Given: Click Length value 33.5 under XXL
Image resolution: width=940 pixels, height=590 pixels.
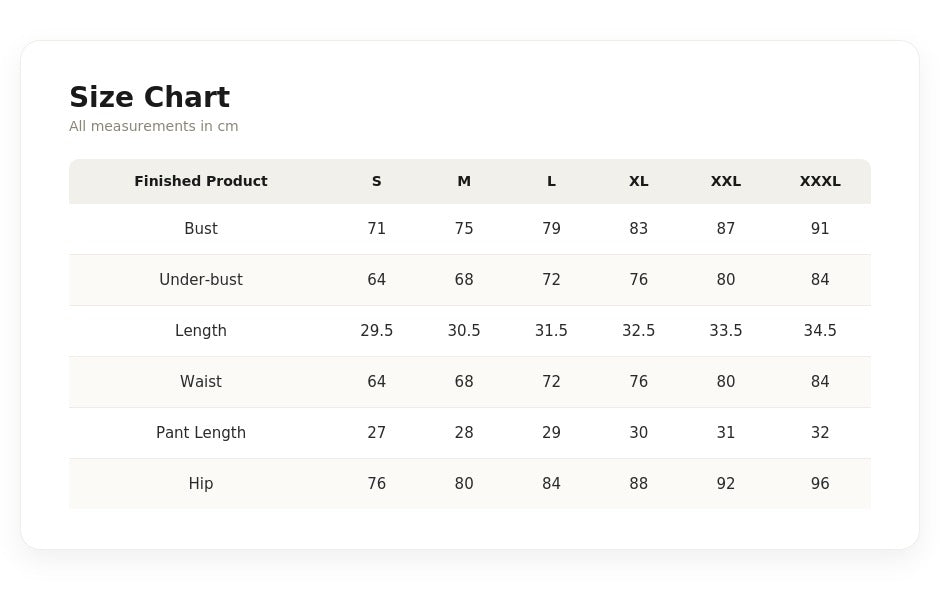Looking at the screenshot, I should (x=726, y=330).
